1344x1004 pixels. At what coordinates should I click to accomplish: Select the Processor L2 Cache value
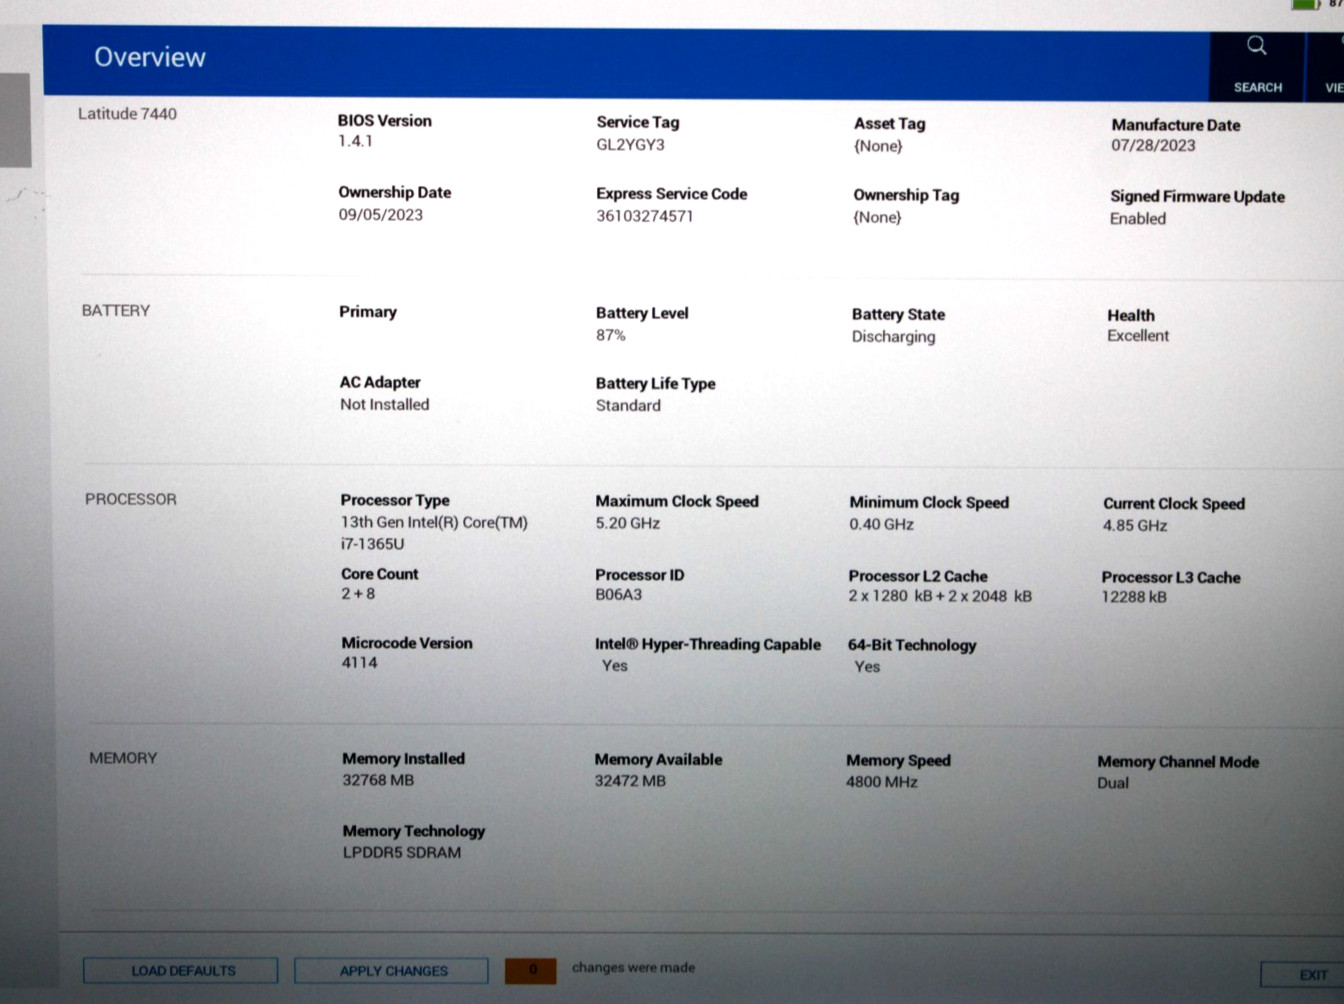coord(940,596)
